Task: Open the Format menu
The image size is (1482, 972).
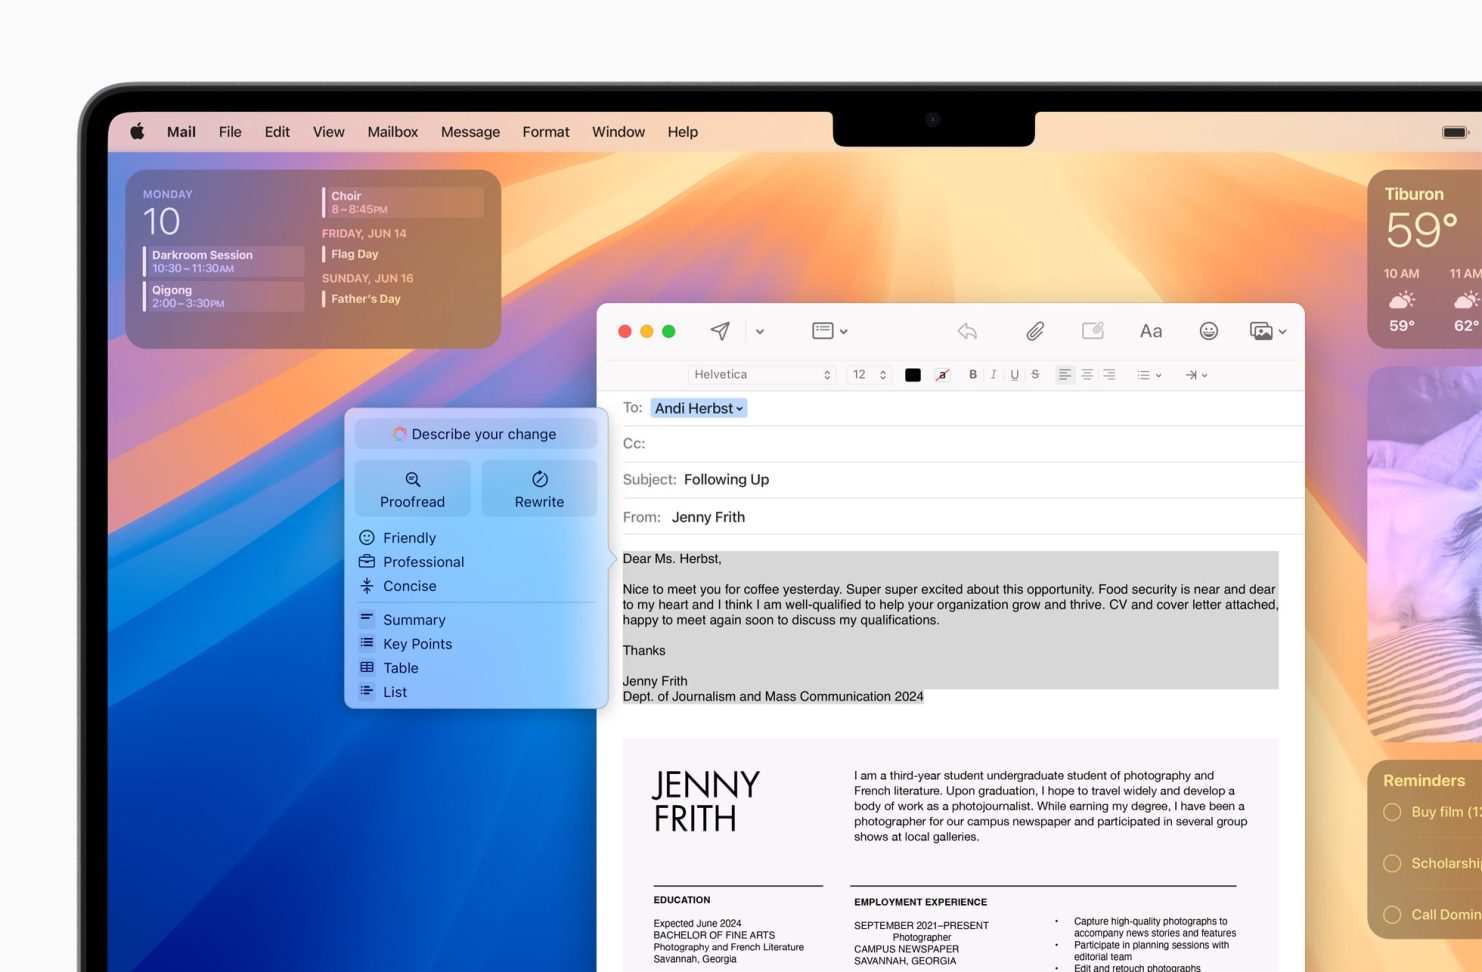Action: pos(545,132)
